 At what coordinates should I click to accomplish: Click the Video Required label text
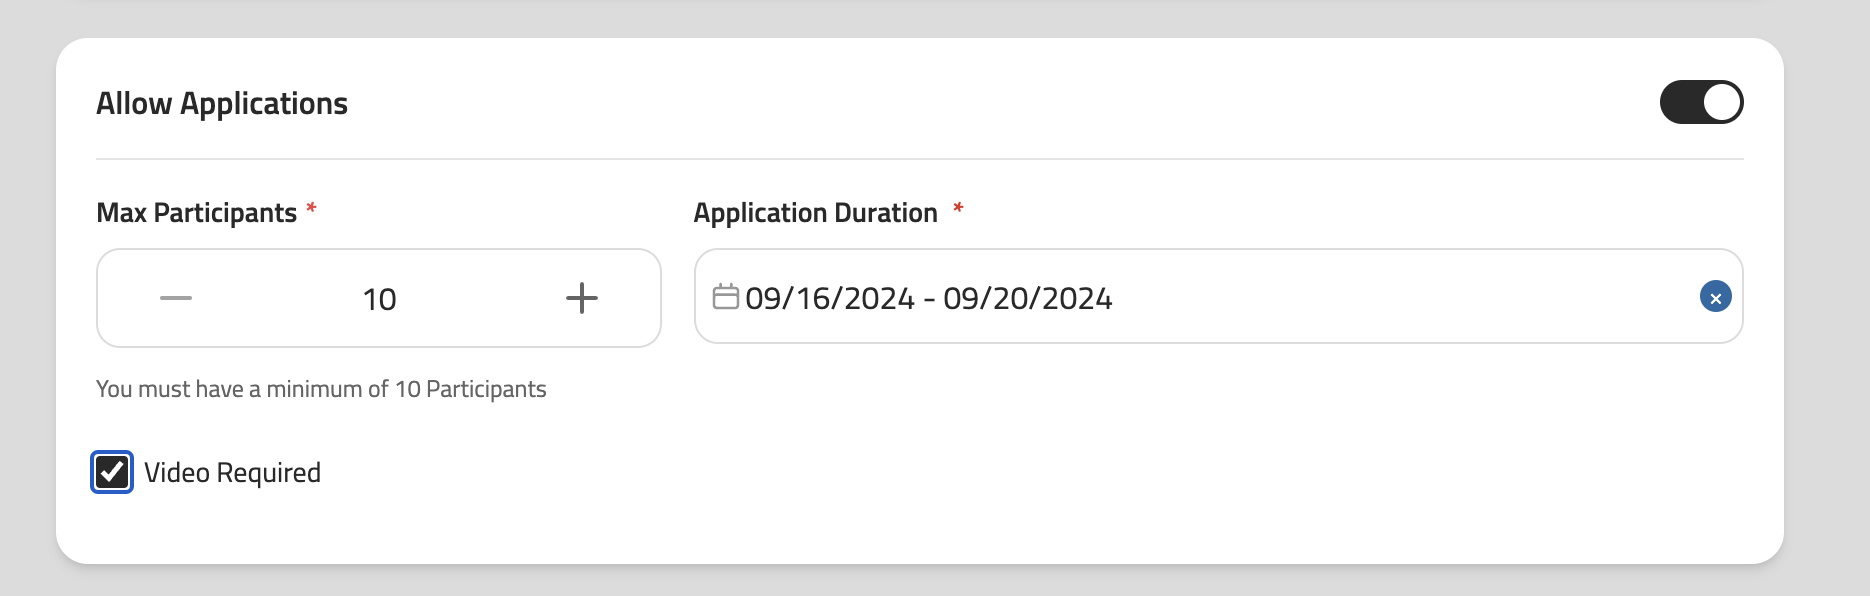(232, 473)
